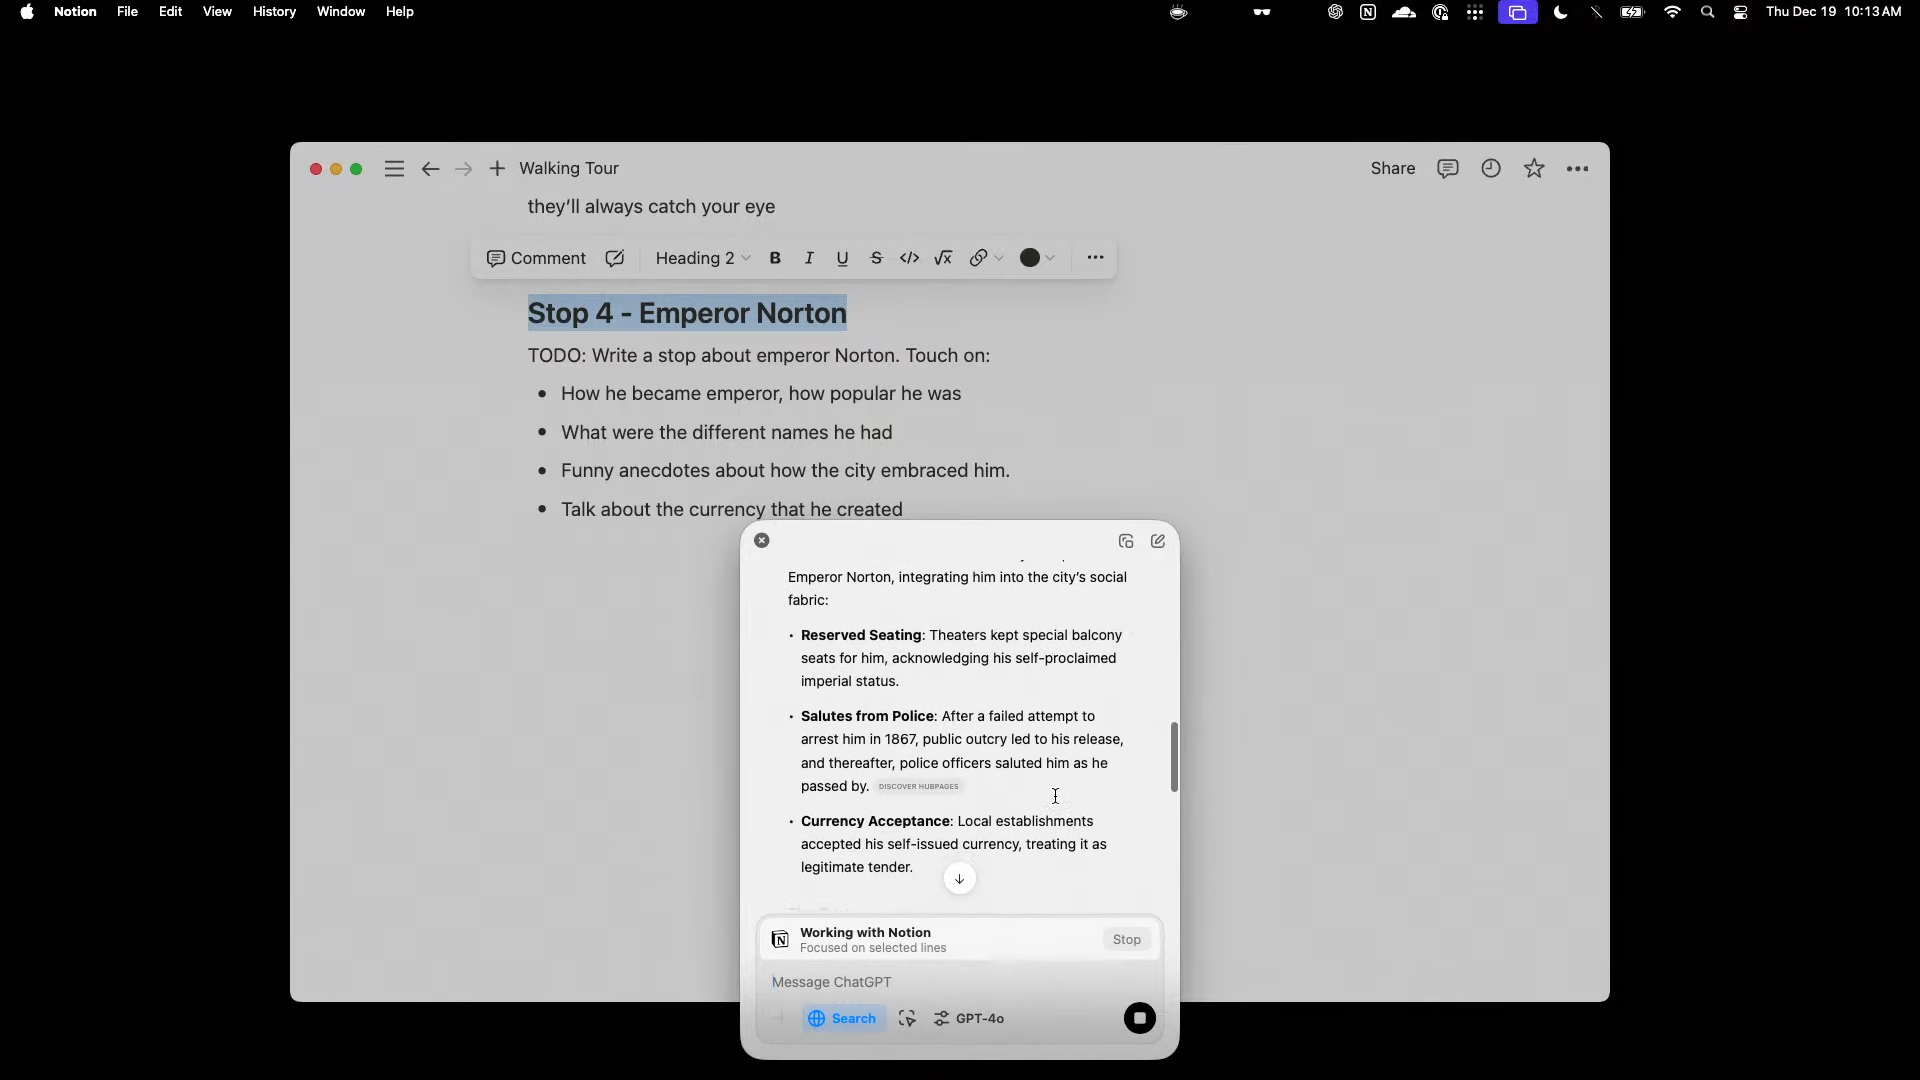
Task: Enable Search mode in ChatGPT input
Action: click(x=841, y=1018)
